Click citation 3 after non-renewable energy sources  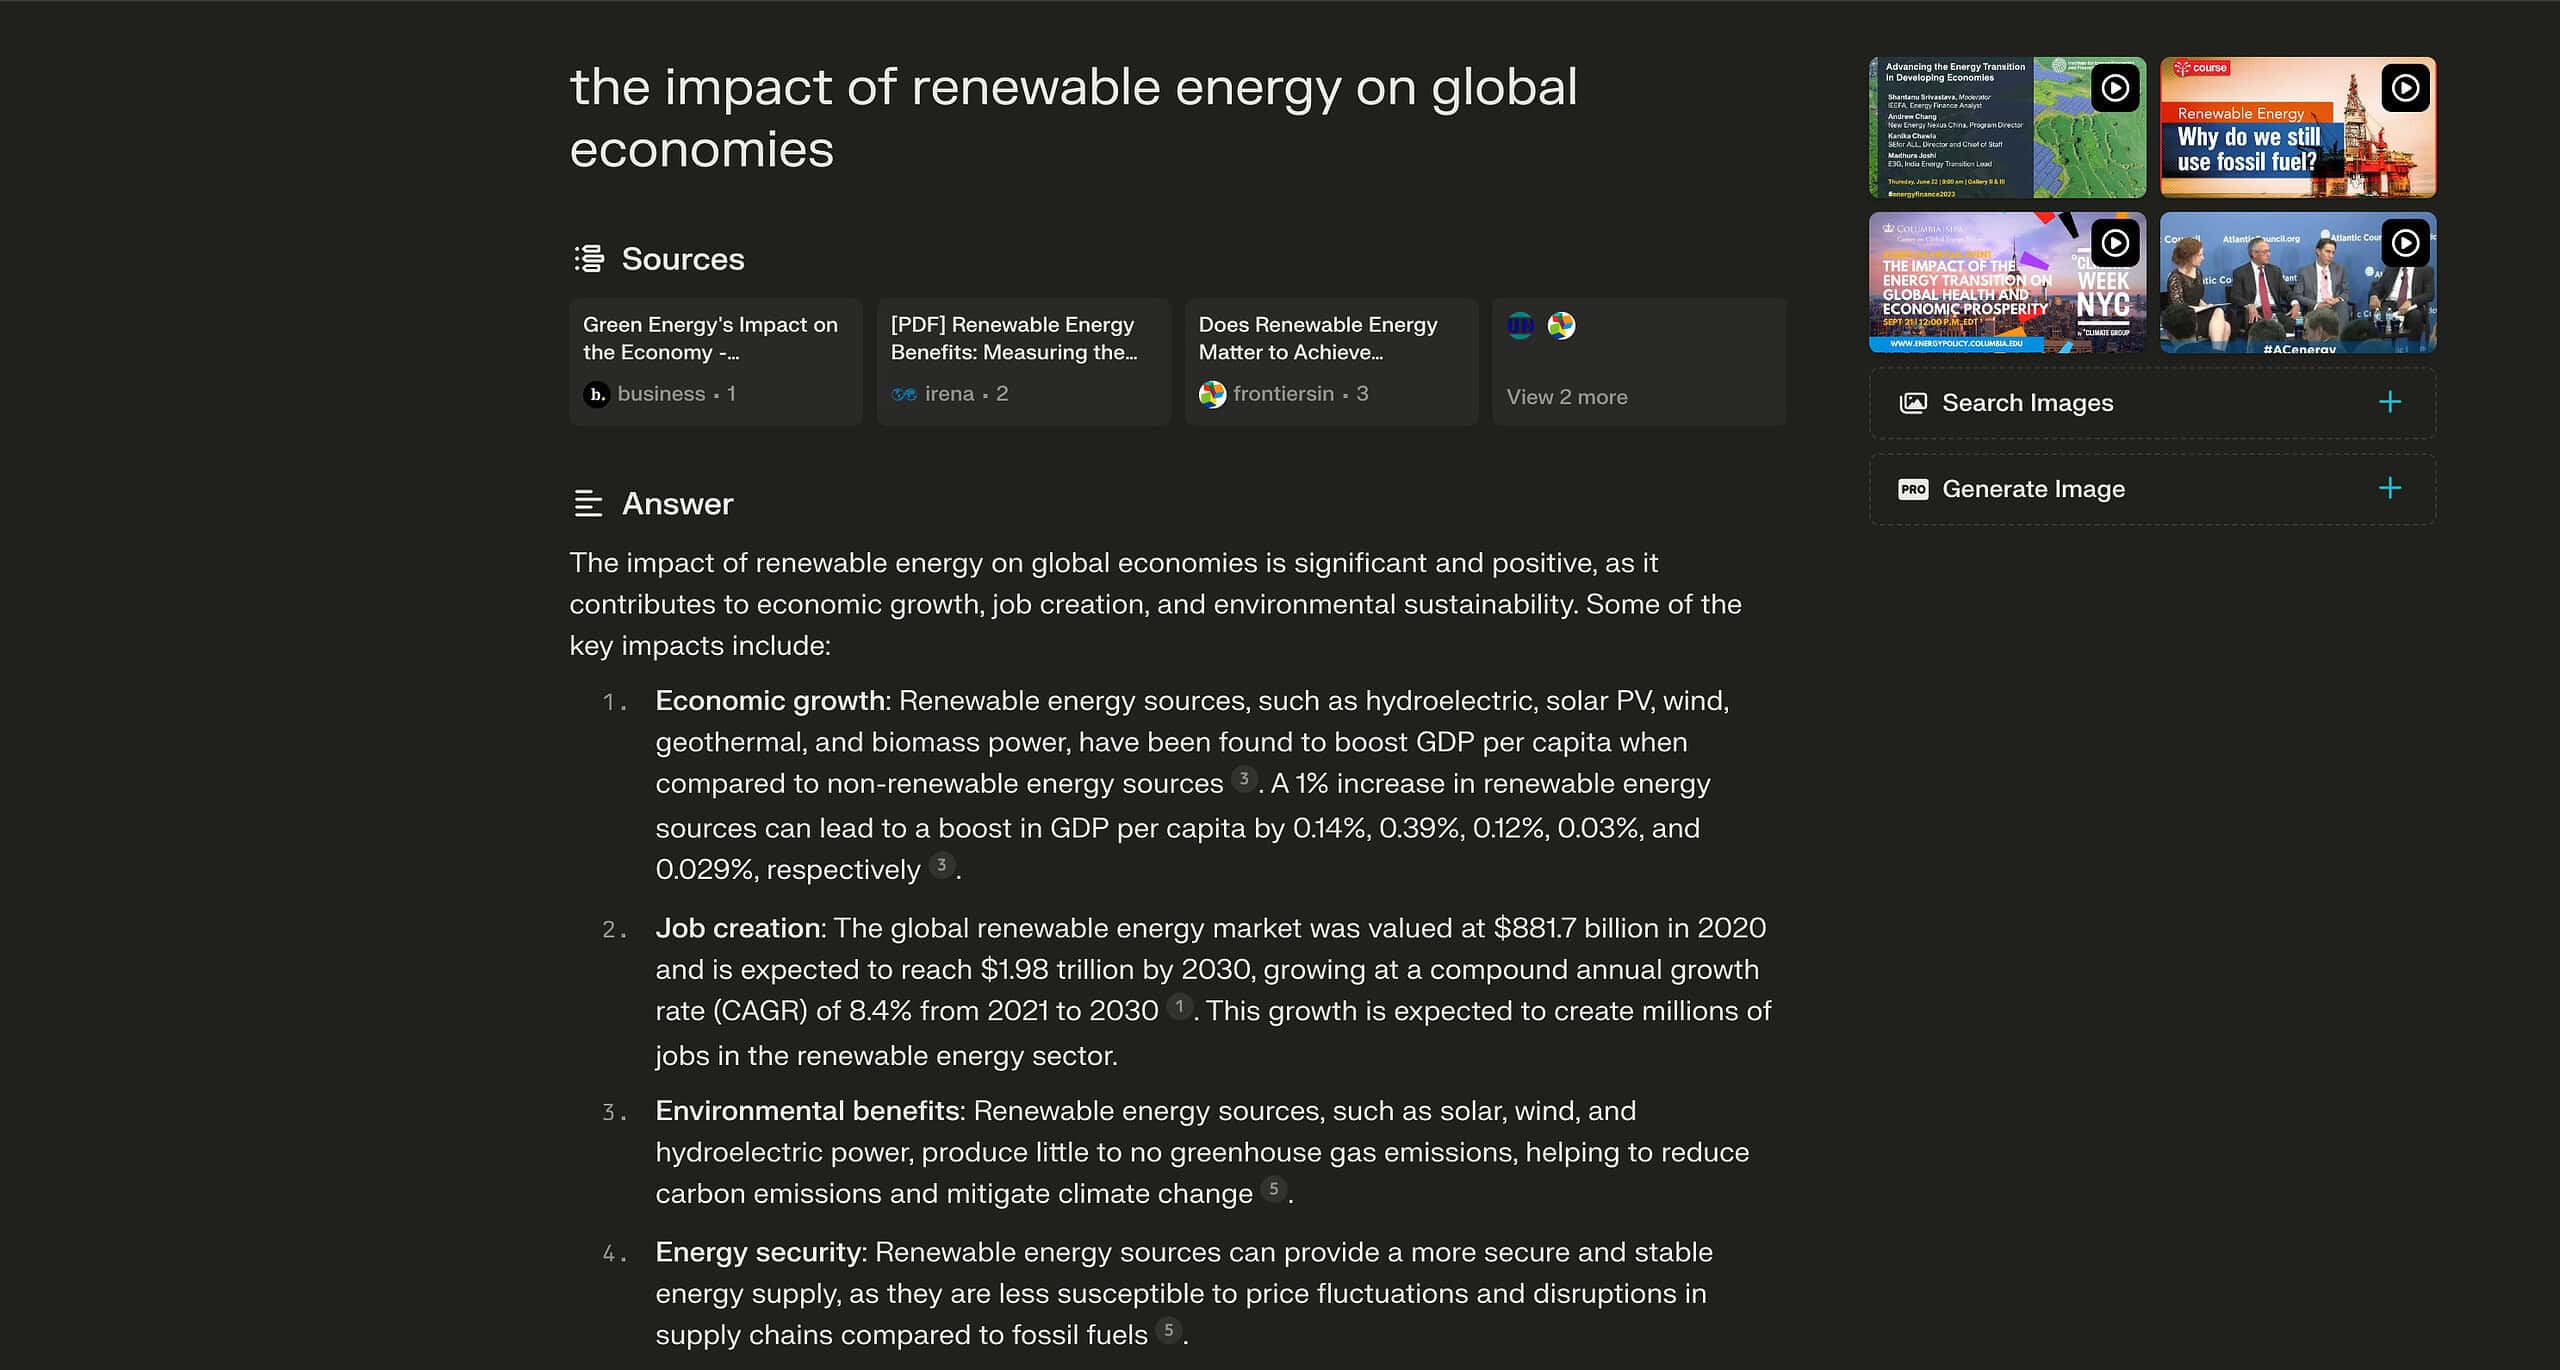click(1244, 779)
